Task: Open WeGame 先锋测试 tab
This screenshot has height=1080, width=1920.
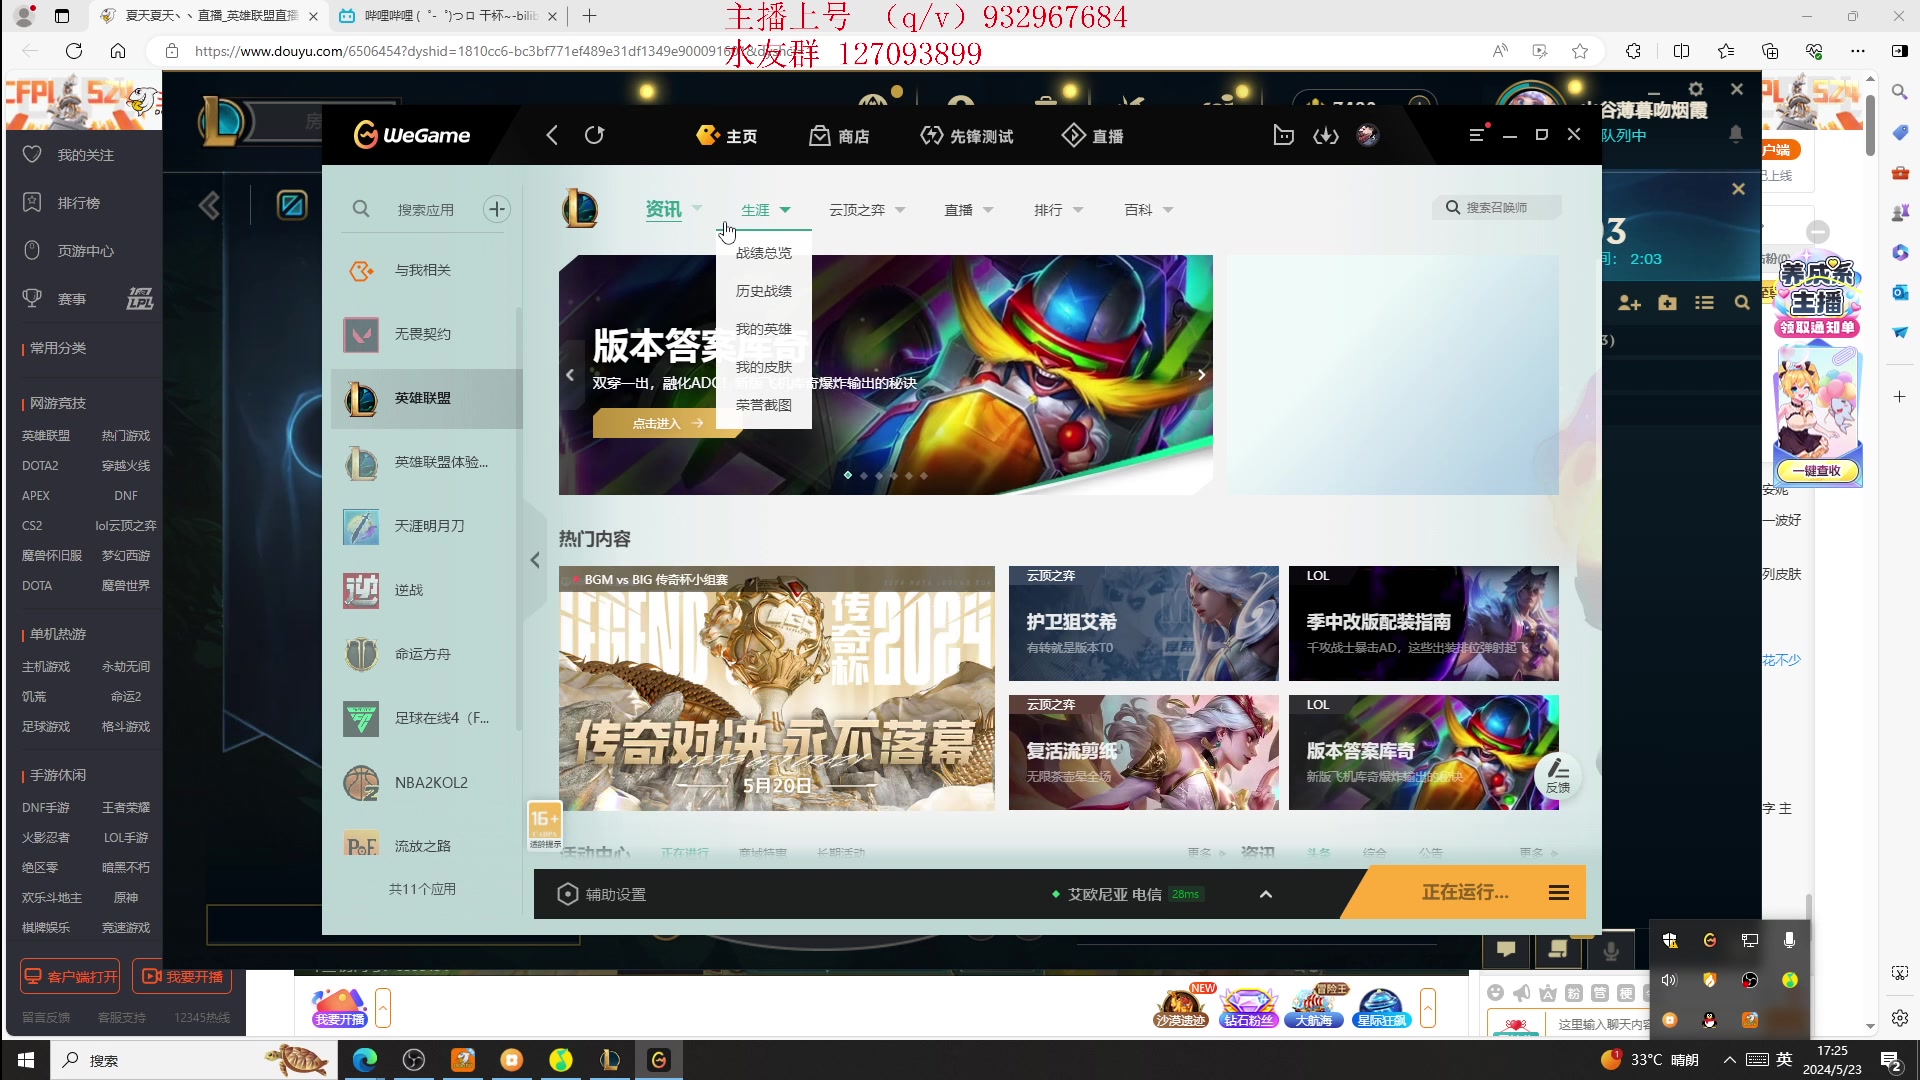Action: click(x=967, y=135)
